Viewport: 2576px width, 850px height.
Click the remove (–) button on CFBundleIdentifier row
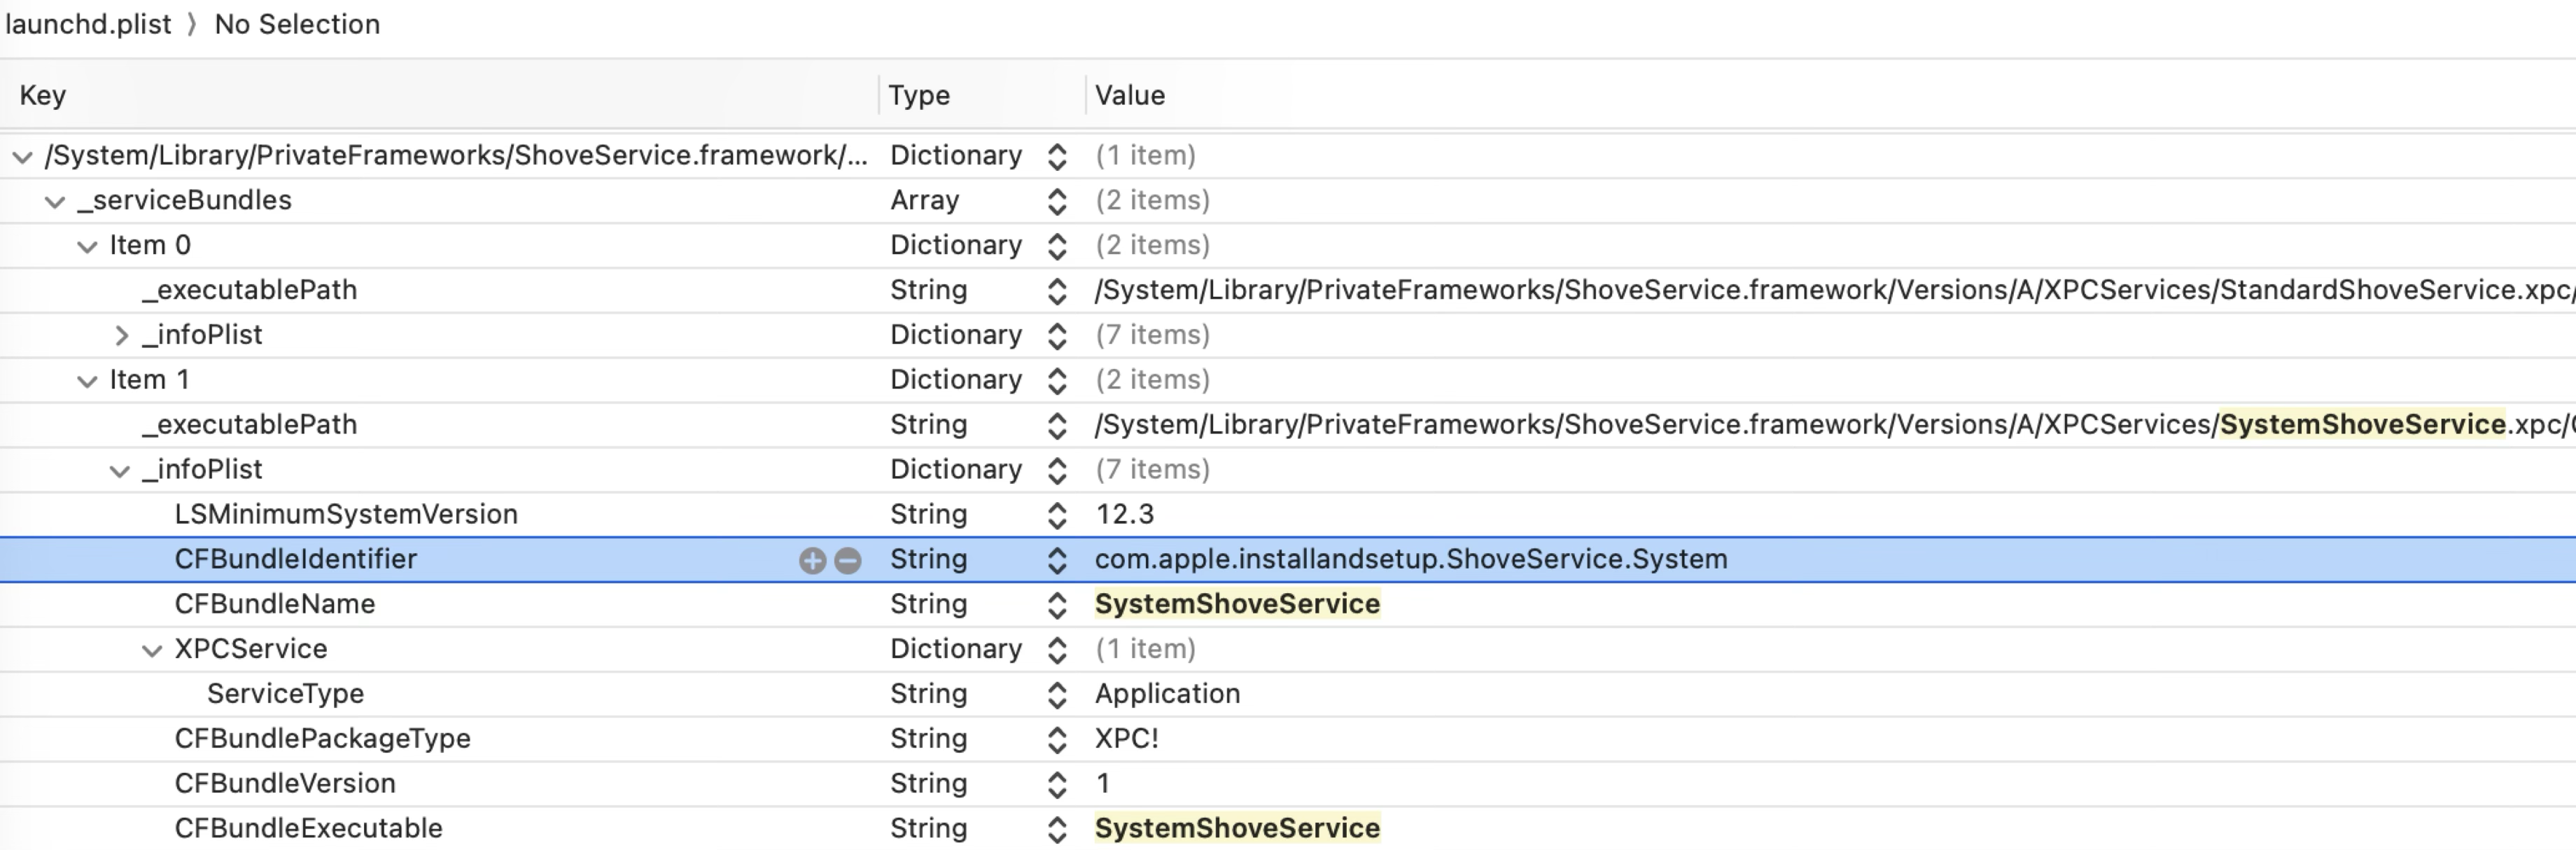[x=847, y=560]
